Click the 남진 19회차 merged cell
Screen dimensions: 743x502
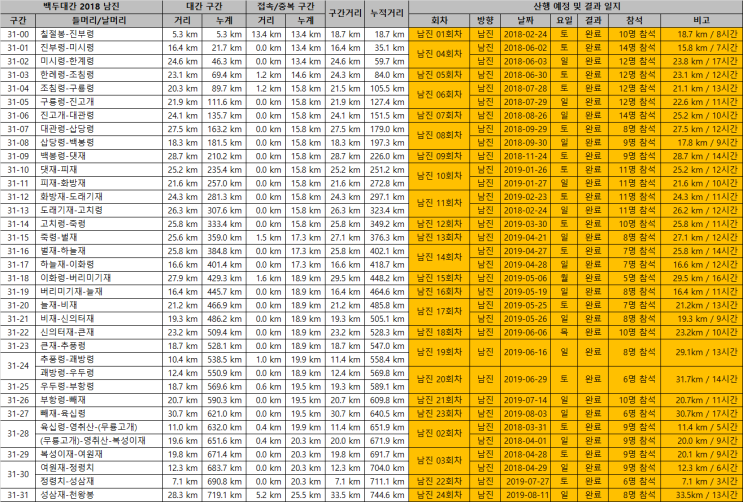(x=439, y=352)
